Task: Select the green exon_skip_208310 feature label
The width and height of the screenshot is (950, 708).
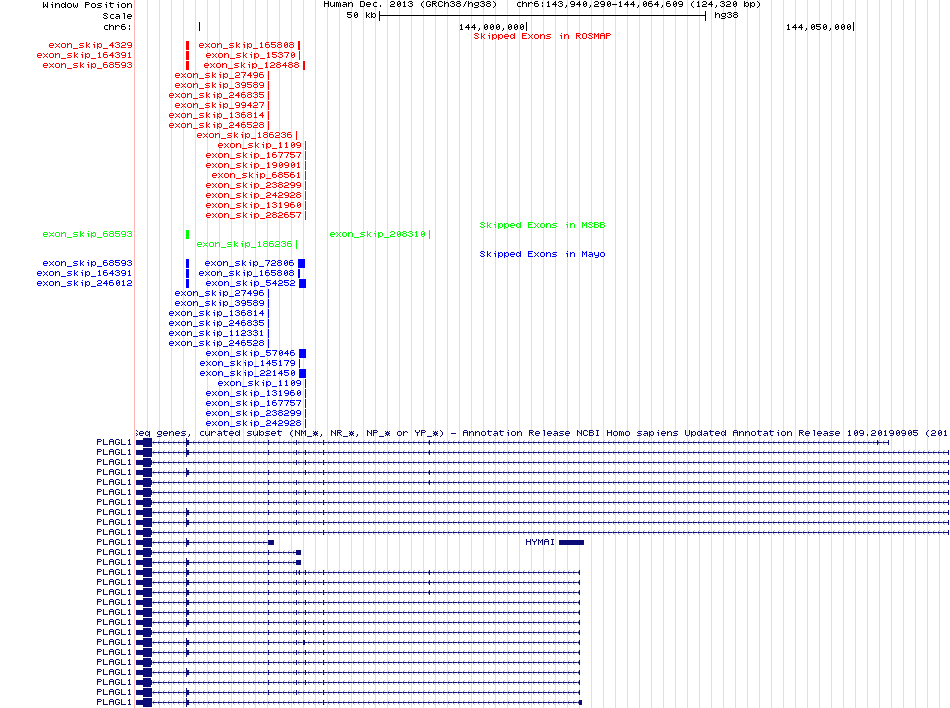Action: [379, 234]
